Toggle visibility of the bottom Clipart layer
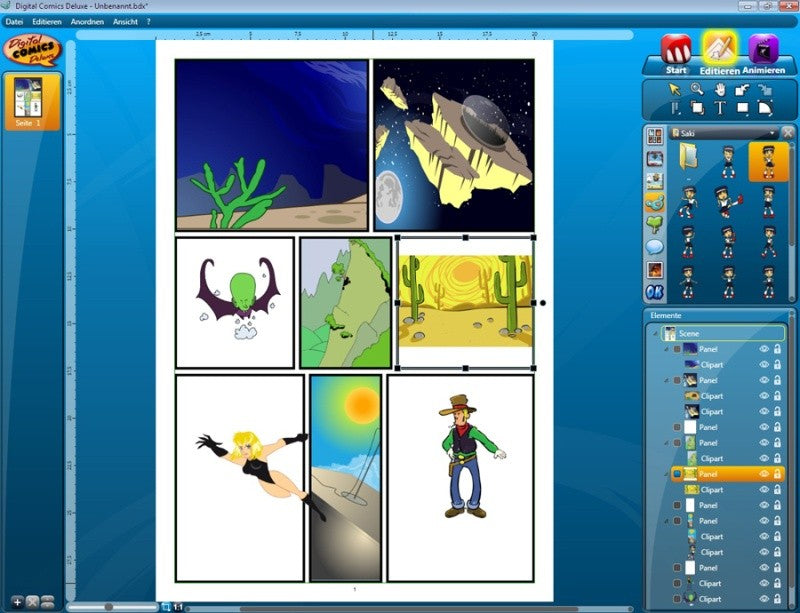The height and width of the screenshot is (613, 800). coord(764,599)
